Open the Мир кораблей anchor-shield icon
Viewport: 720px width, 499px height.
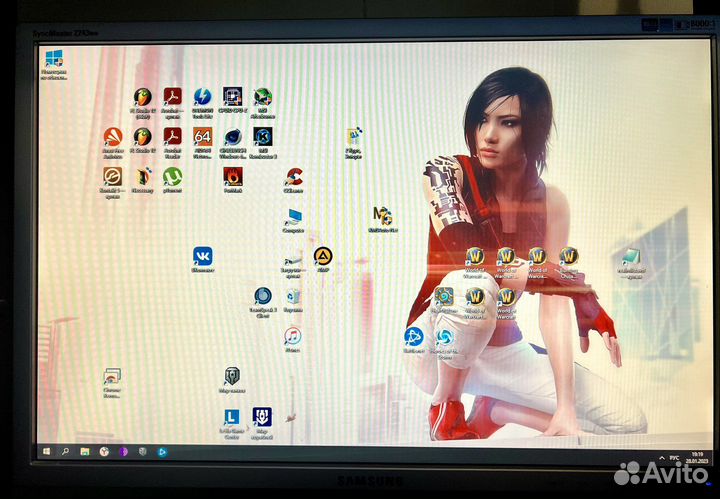coord(262,417)
